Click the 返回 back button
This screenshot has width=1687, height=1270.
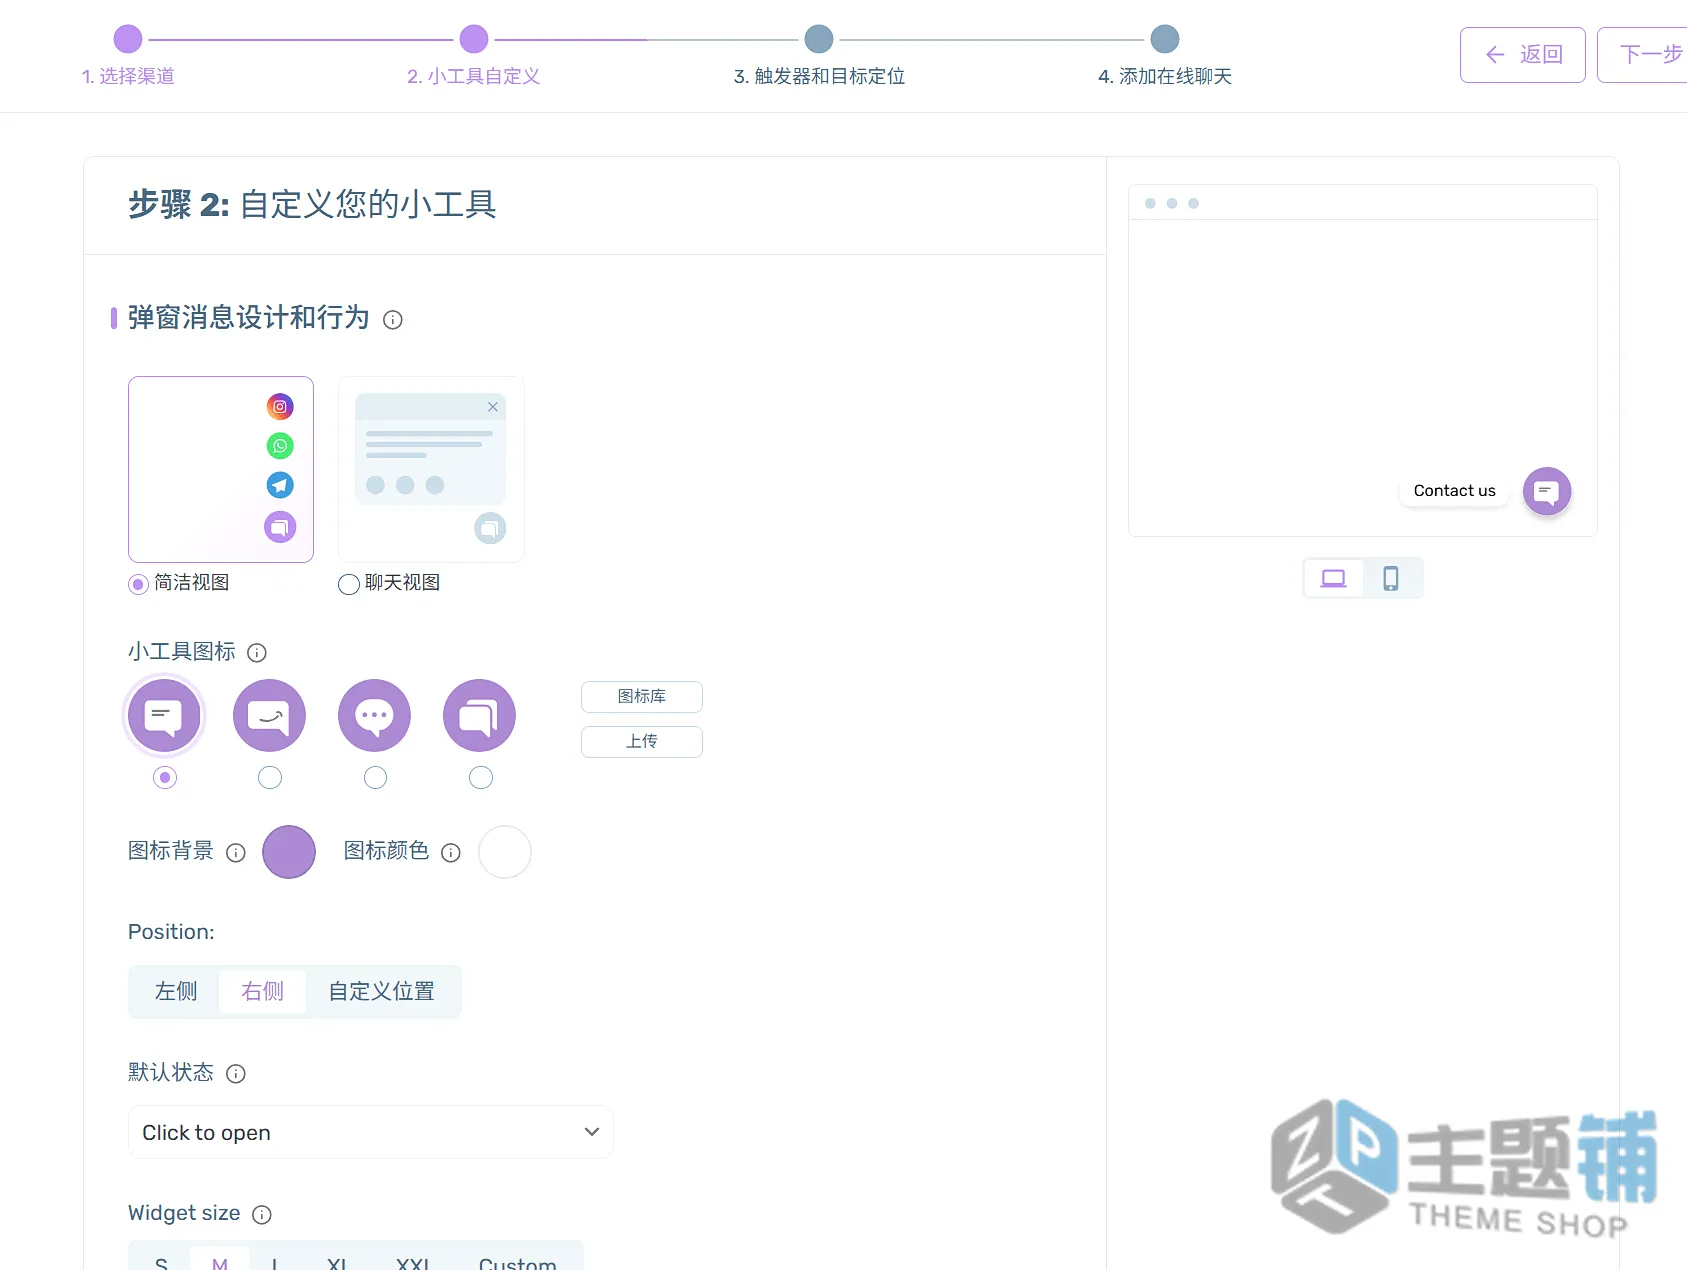point(1523,55)
